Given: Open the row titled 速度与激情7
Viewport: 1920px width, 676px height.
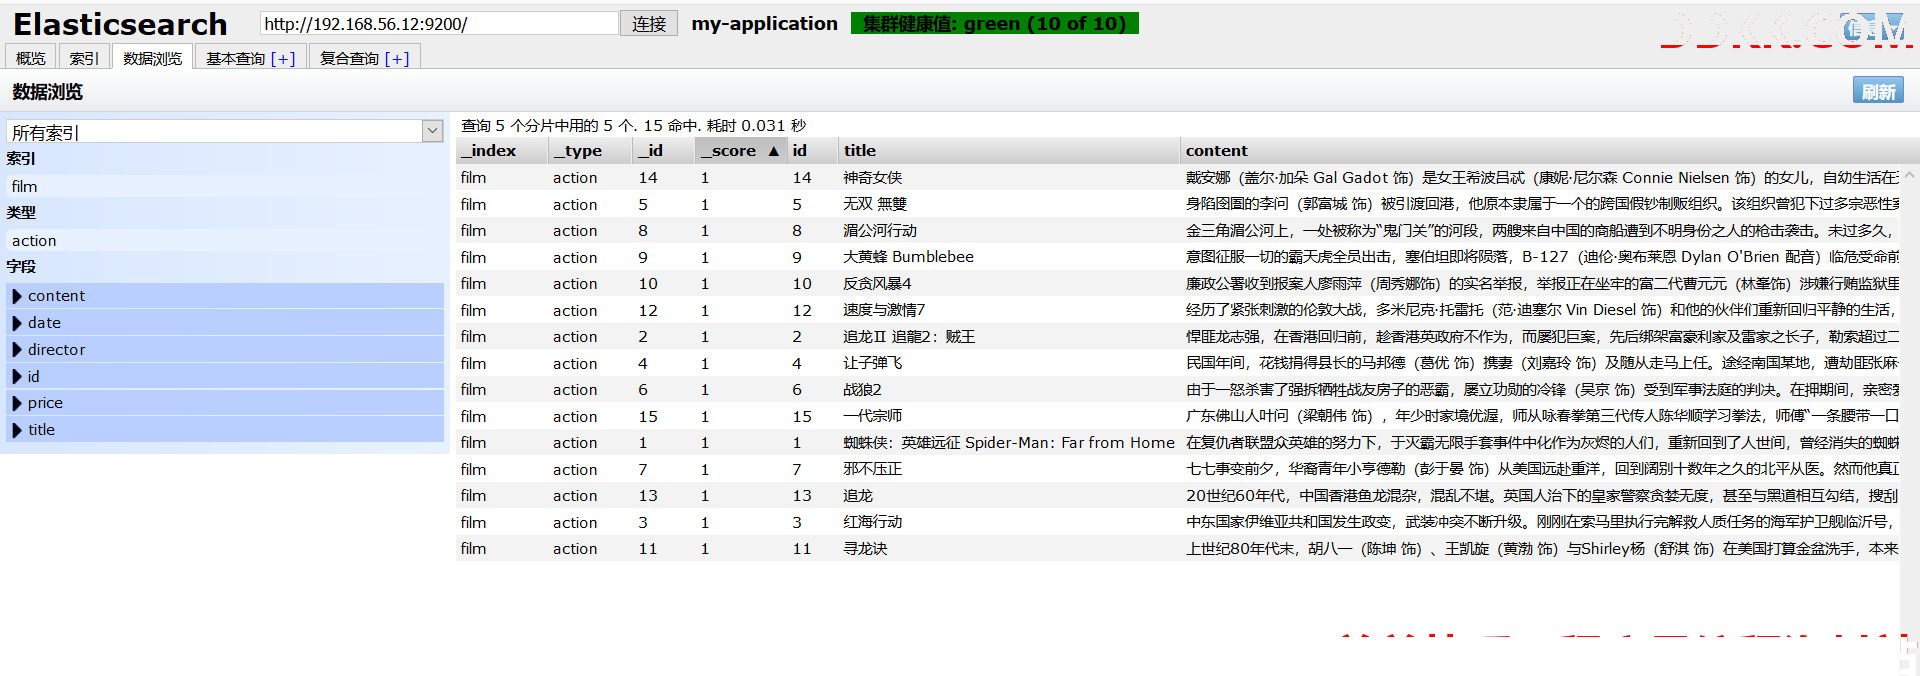Looking at the screenshot, I should click(1178, 310).
